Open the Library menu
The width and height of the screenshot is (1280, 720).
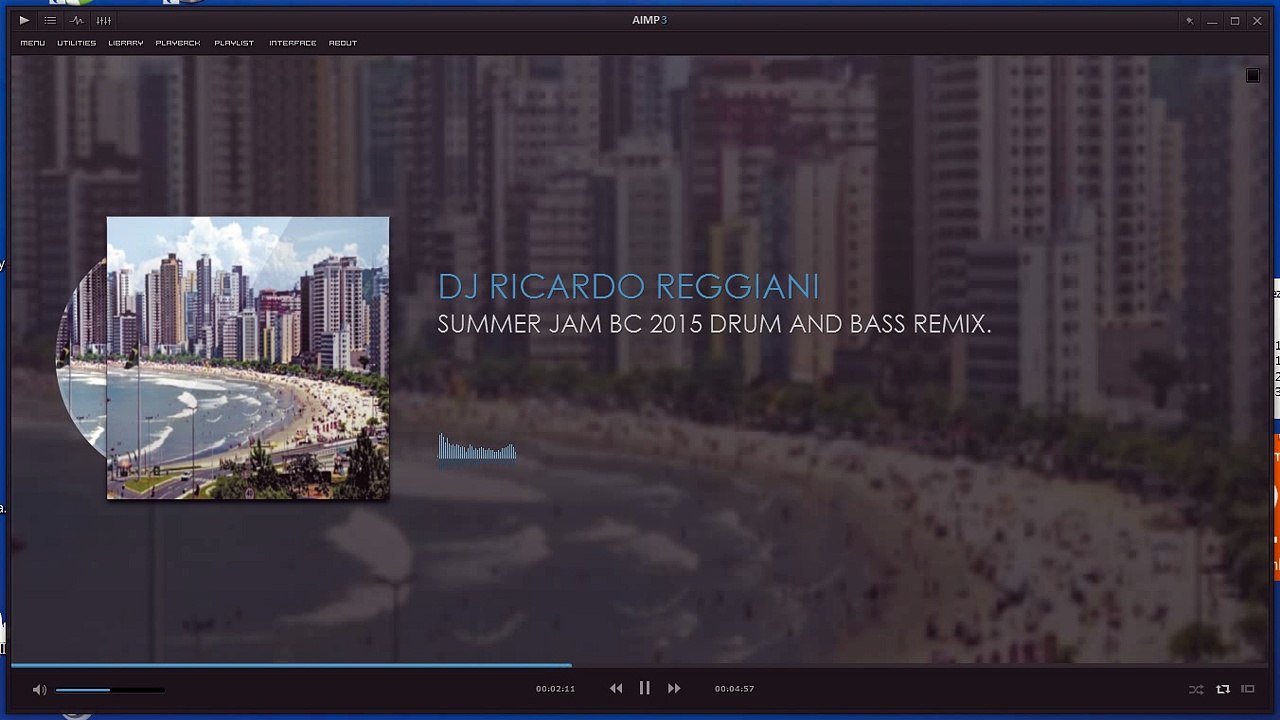(126, 43)
